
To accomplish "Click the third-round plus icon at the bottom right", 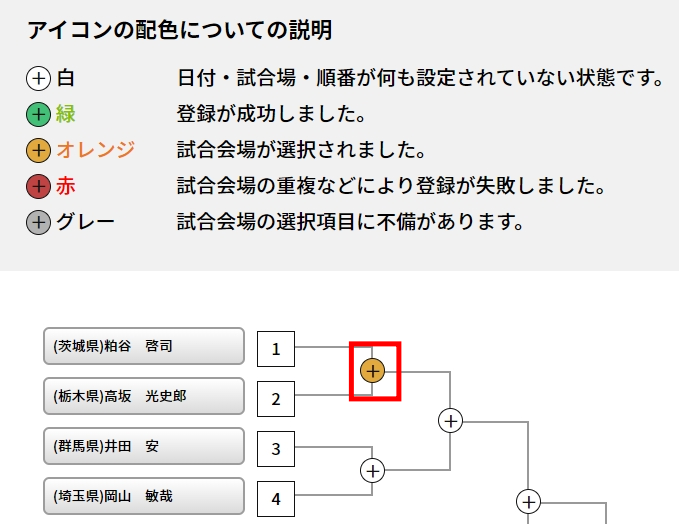I will 528,502.
